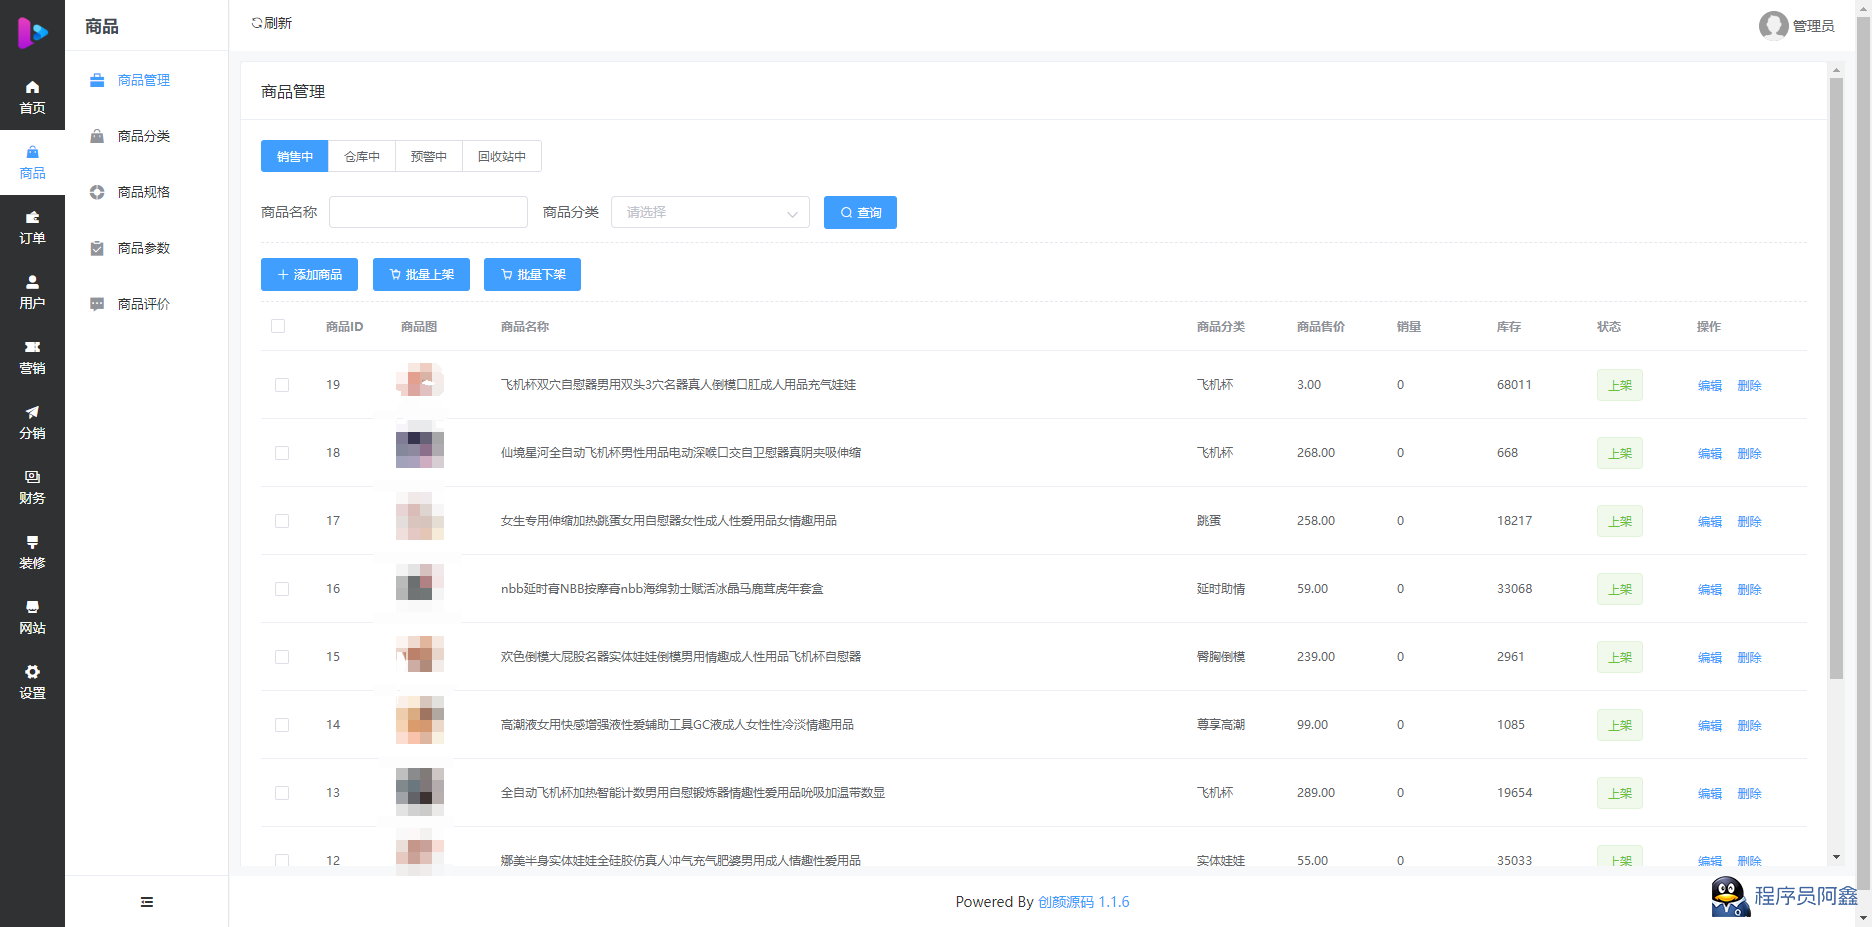Click 编辑 link for product 18
This screenshot has height=927, width=1872.
[1709, 453]
